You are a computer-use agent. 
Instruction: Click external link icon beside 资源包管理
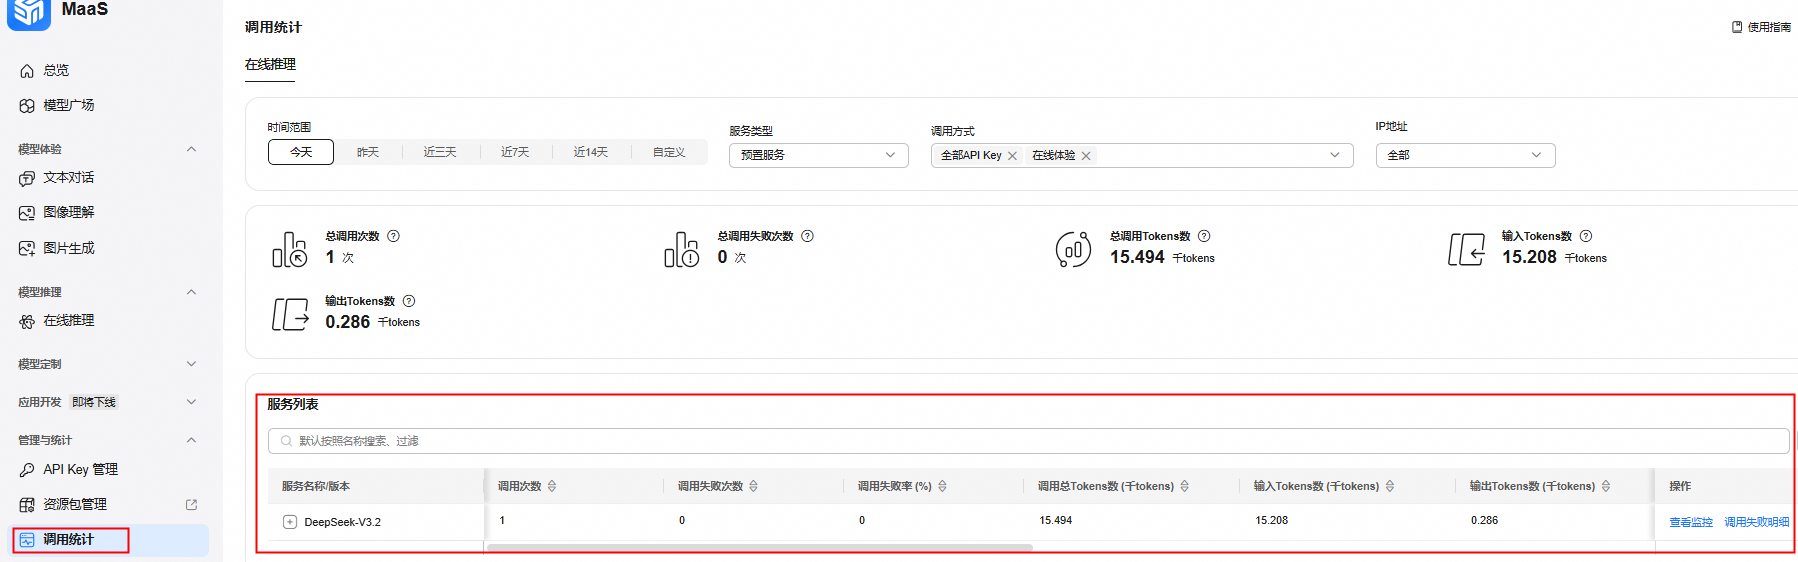191,504
